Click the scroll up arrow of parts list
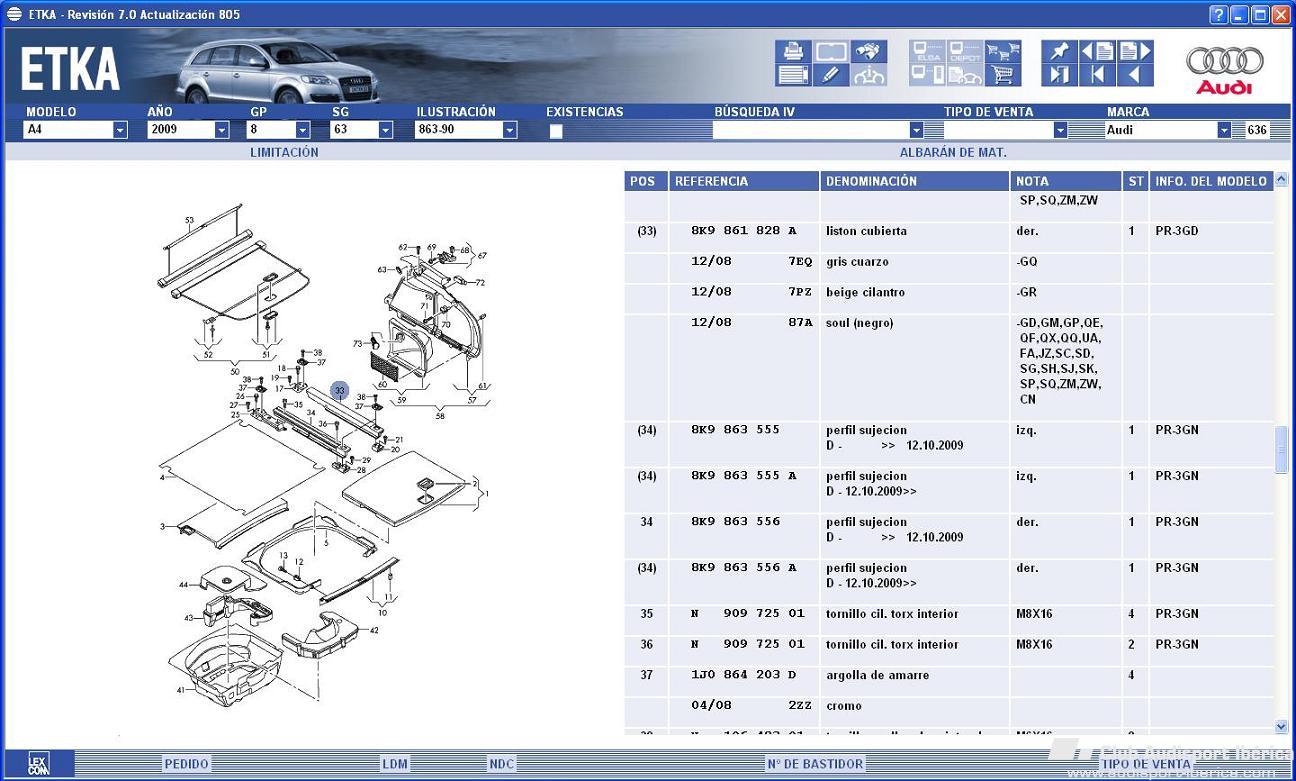1296x781 pixels. point(1282,181)
